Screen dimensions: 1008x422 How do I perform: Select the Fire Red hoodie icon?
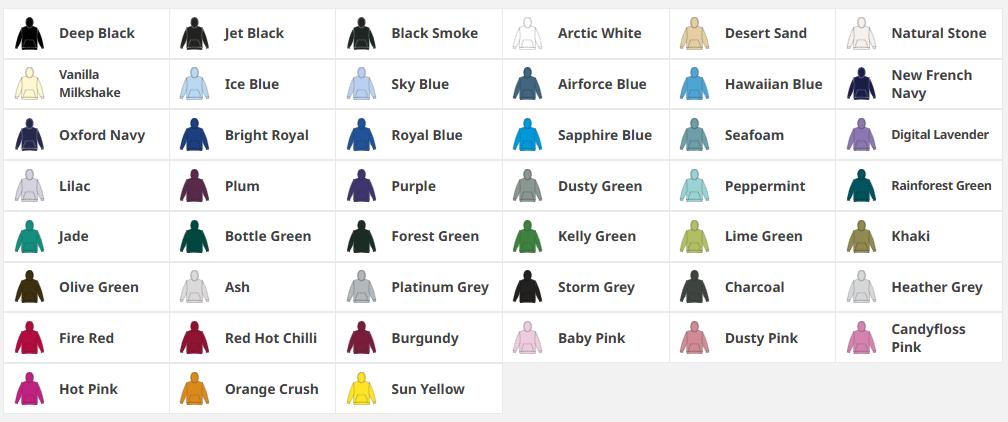[x=29, y=338]
